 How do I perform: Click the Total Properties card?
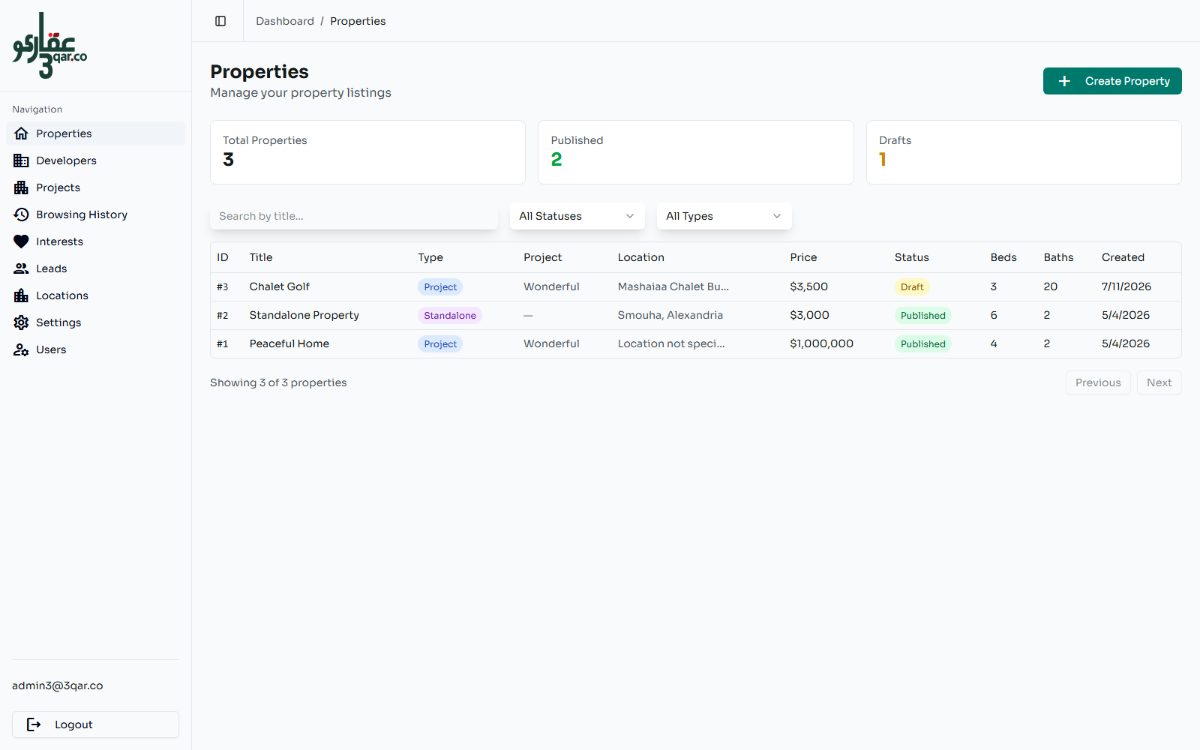tap(368, 152)
